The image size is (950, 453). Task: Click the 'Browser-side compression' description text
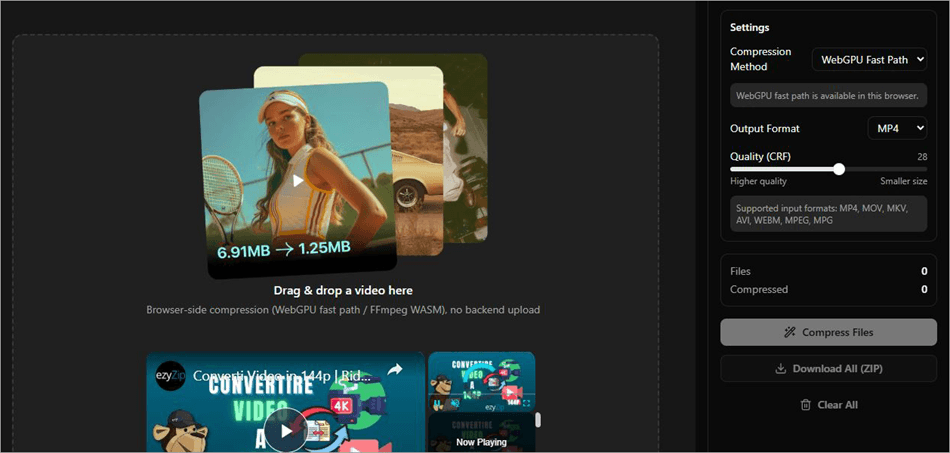(343, 309)
